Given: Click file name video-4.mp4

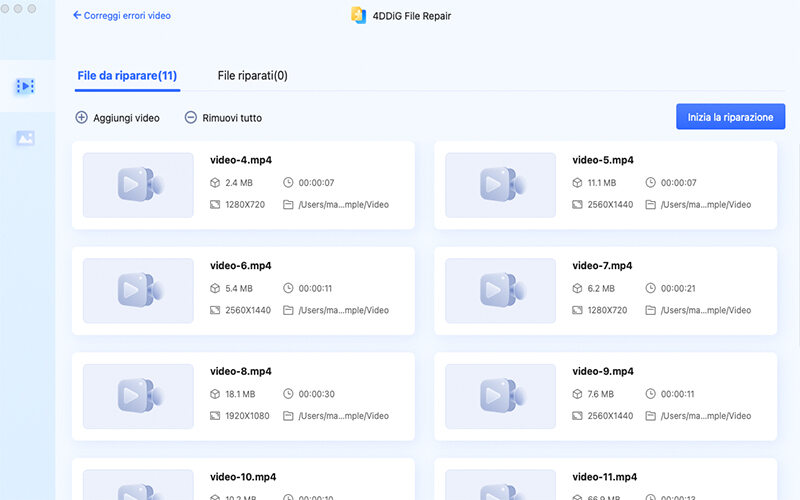Looking at the screenshot, I should point(241,160).
